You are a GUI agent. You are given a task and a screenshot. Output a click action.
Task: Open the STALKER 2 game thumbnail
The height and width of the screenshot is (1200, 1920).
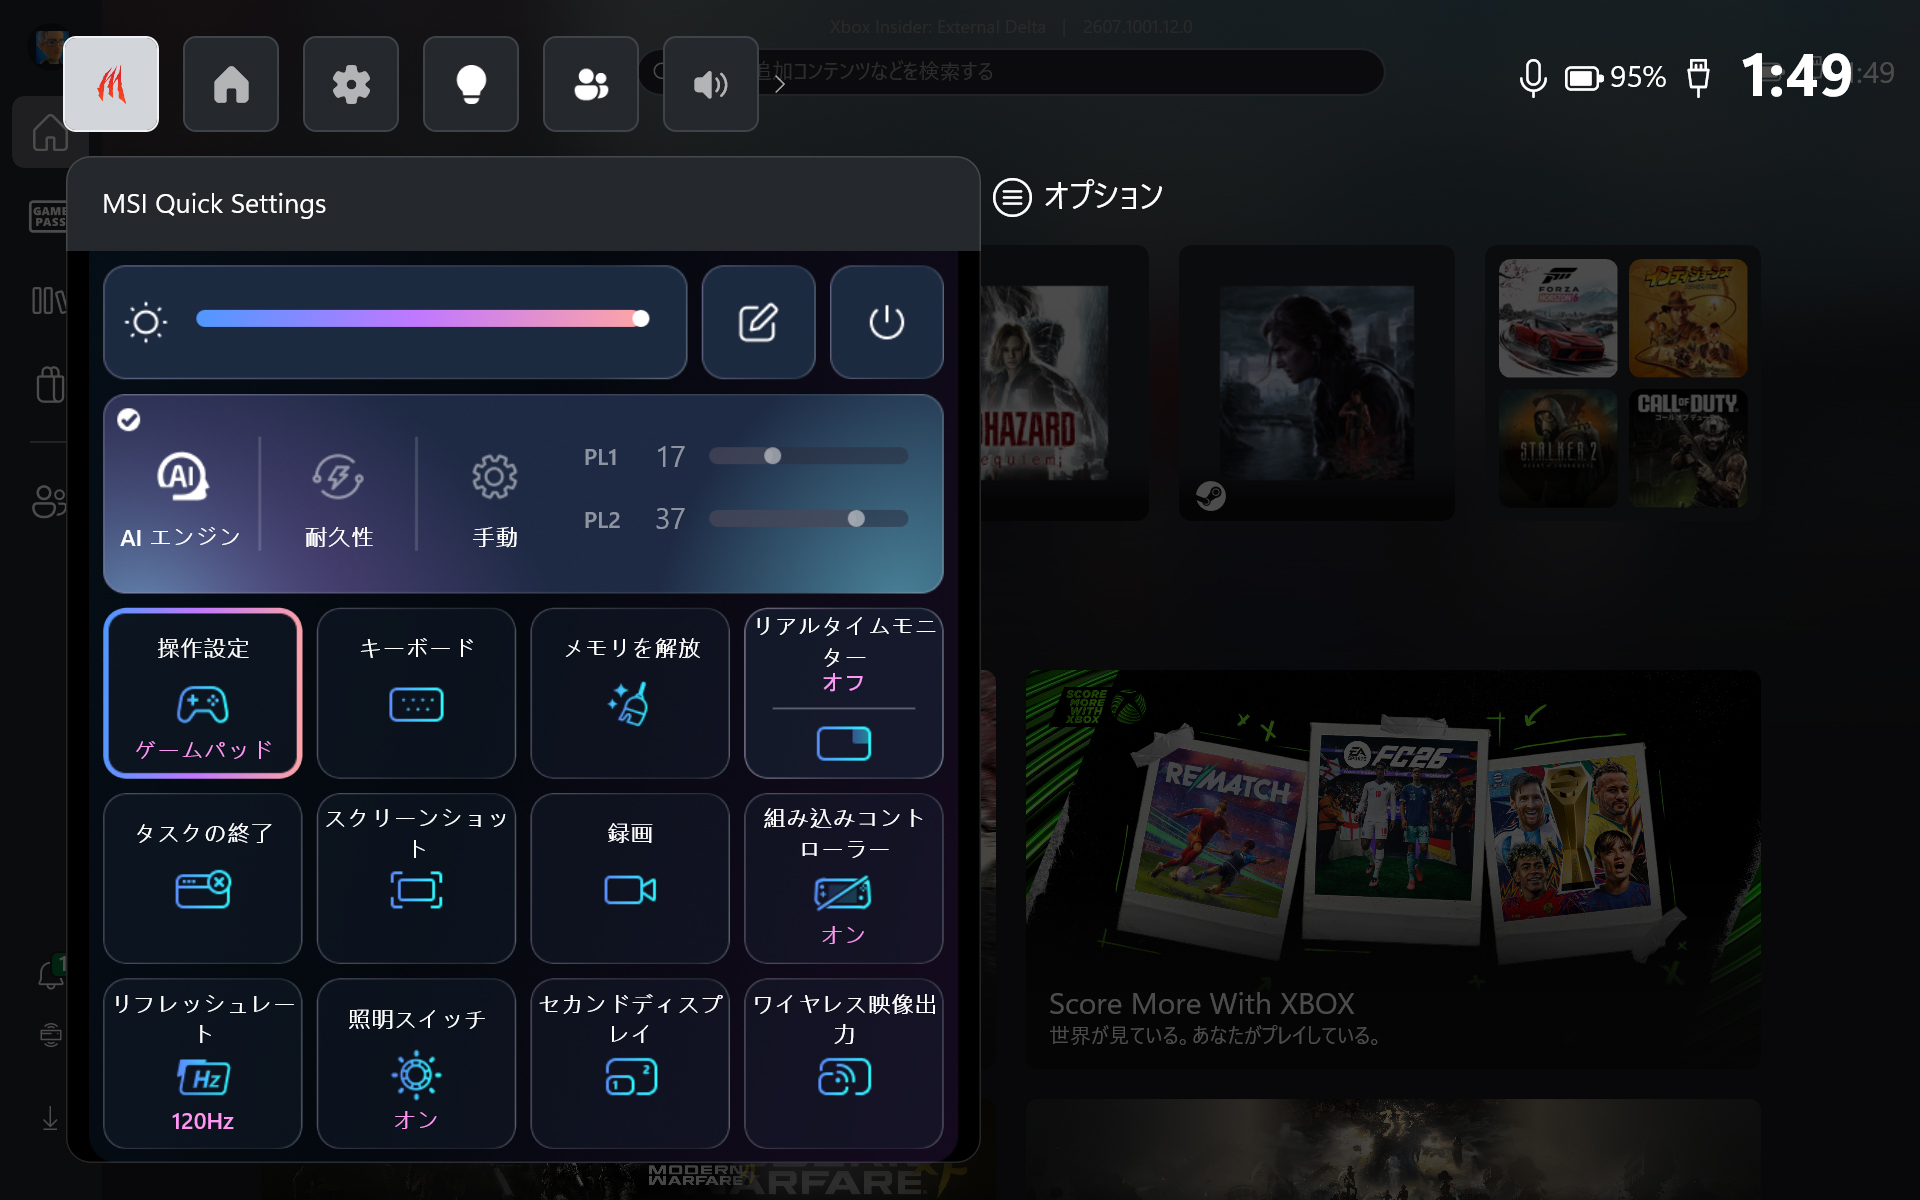pyautogui.click(x=1558, y=448)
